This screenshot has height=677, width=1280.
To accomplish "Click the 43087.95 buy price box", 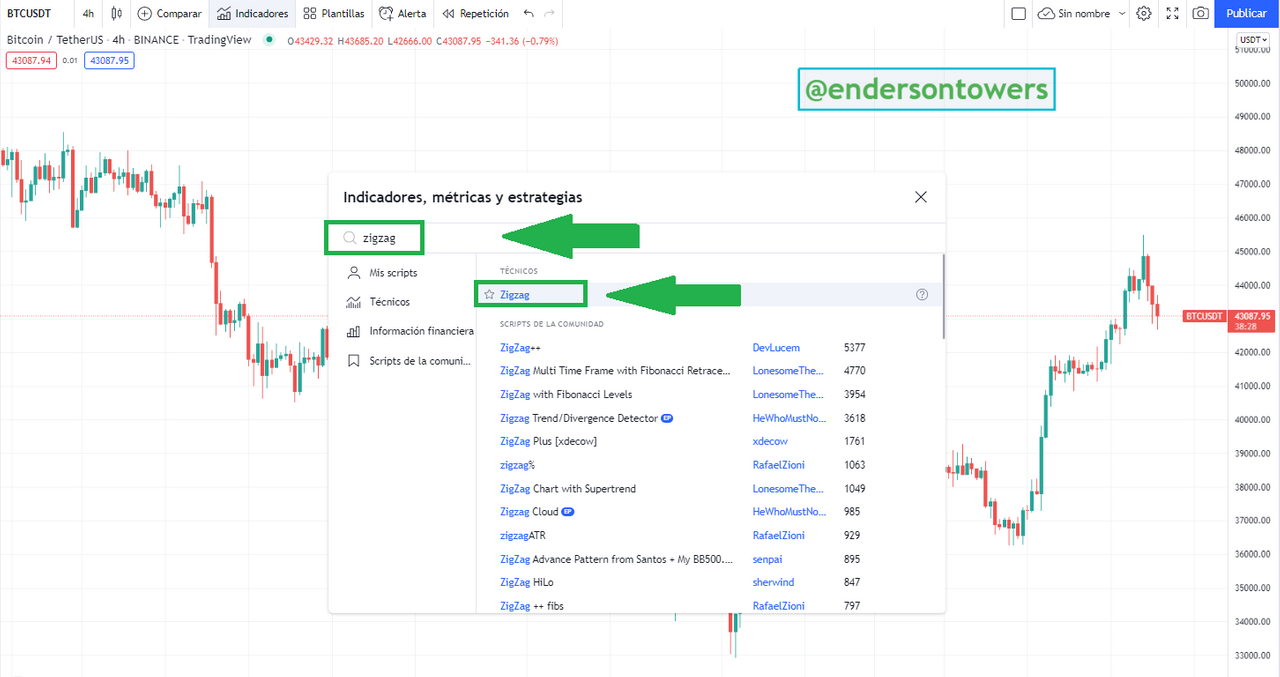I will 110,60.
